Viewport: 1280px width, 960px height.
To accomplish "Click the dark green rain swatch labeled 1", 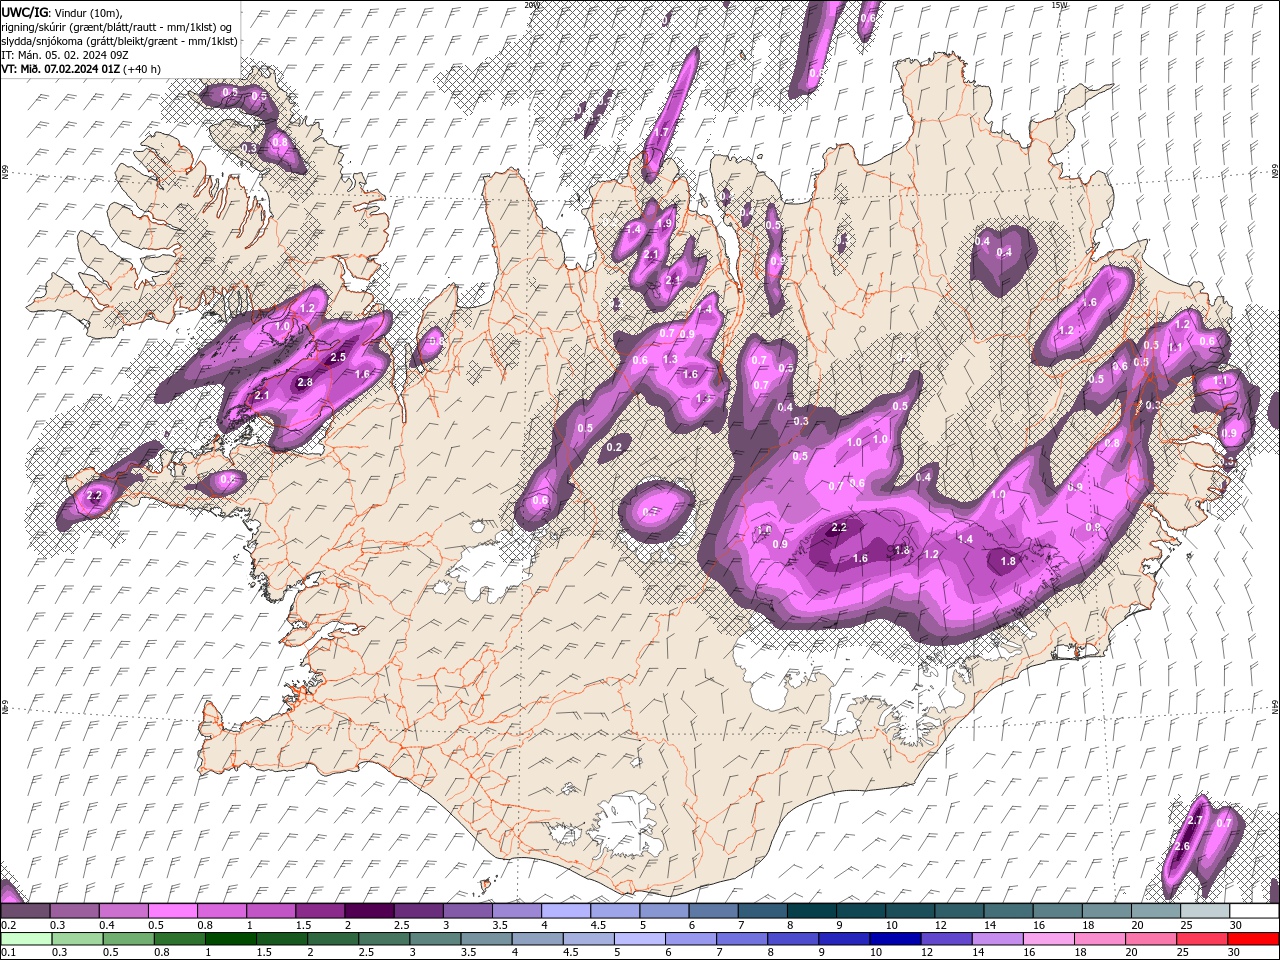I will (230, 939).
